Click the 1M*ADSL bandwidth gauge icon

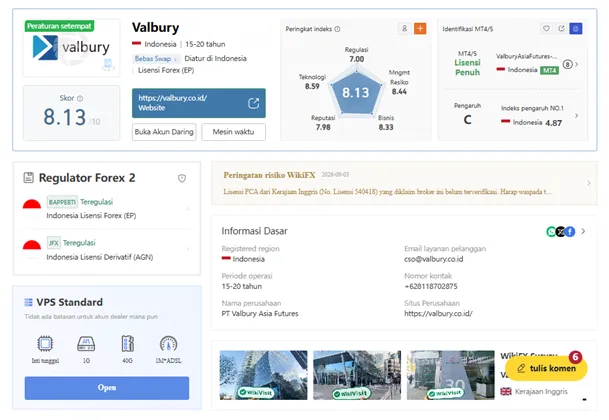(x=169, y=343)
